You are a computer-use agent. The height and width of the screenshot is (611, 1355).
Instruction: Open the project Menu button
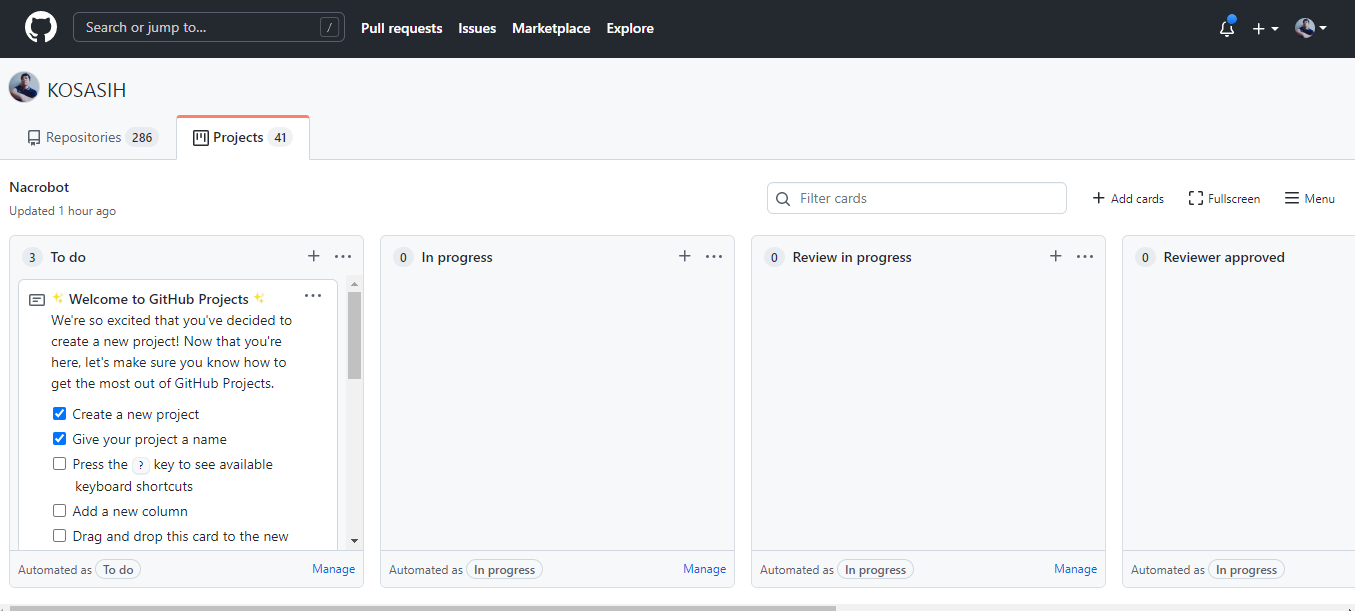(1309, 198)
